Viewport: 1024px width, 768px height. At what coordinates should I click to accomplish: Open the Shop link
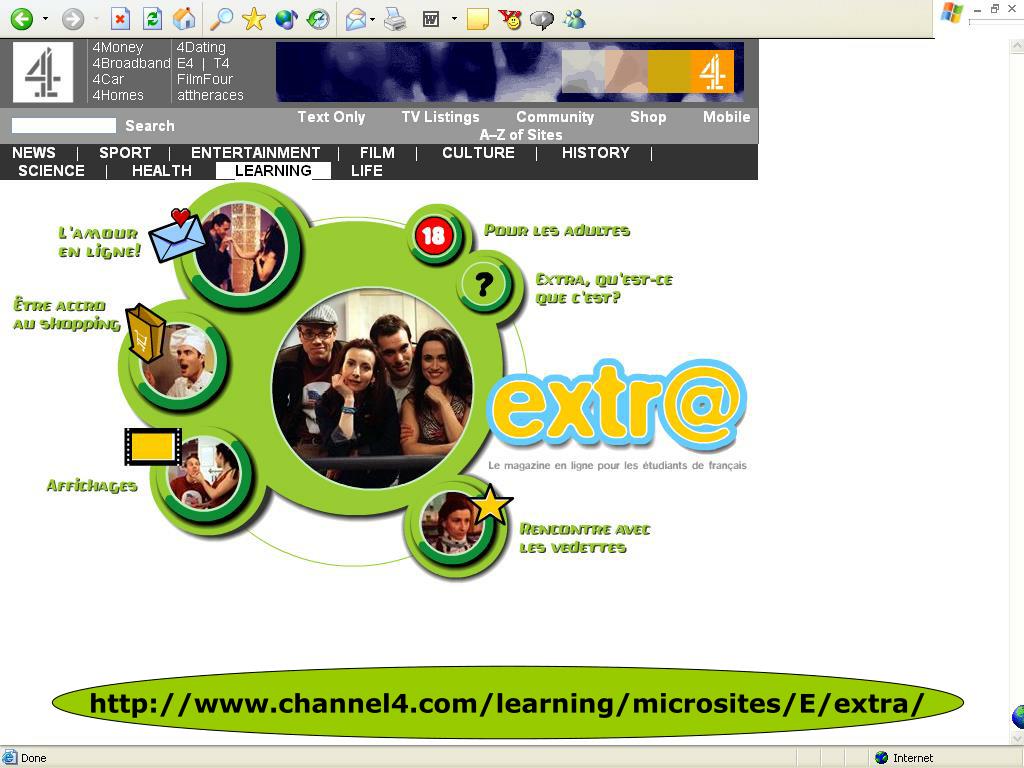[648, 117]
